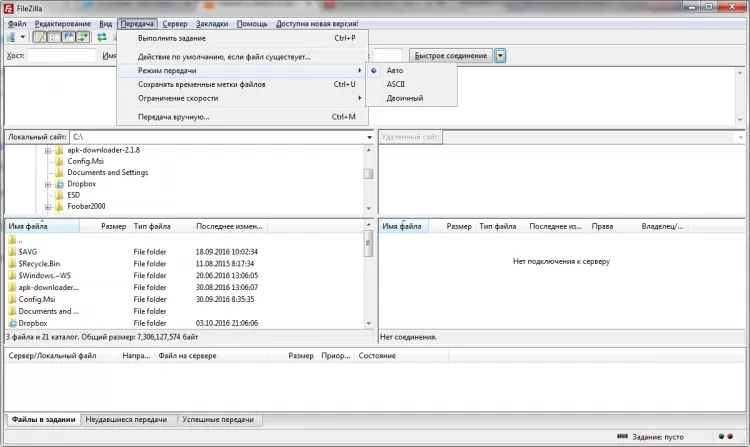Sort local list by Размер column
Viewport: 750px width, 447px height.
pos(105,226)
